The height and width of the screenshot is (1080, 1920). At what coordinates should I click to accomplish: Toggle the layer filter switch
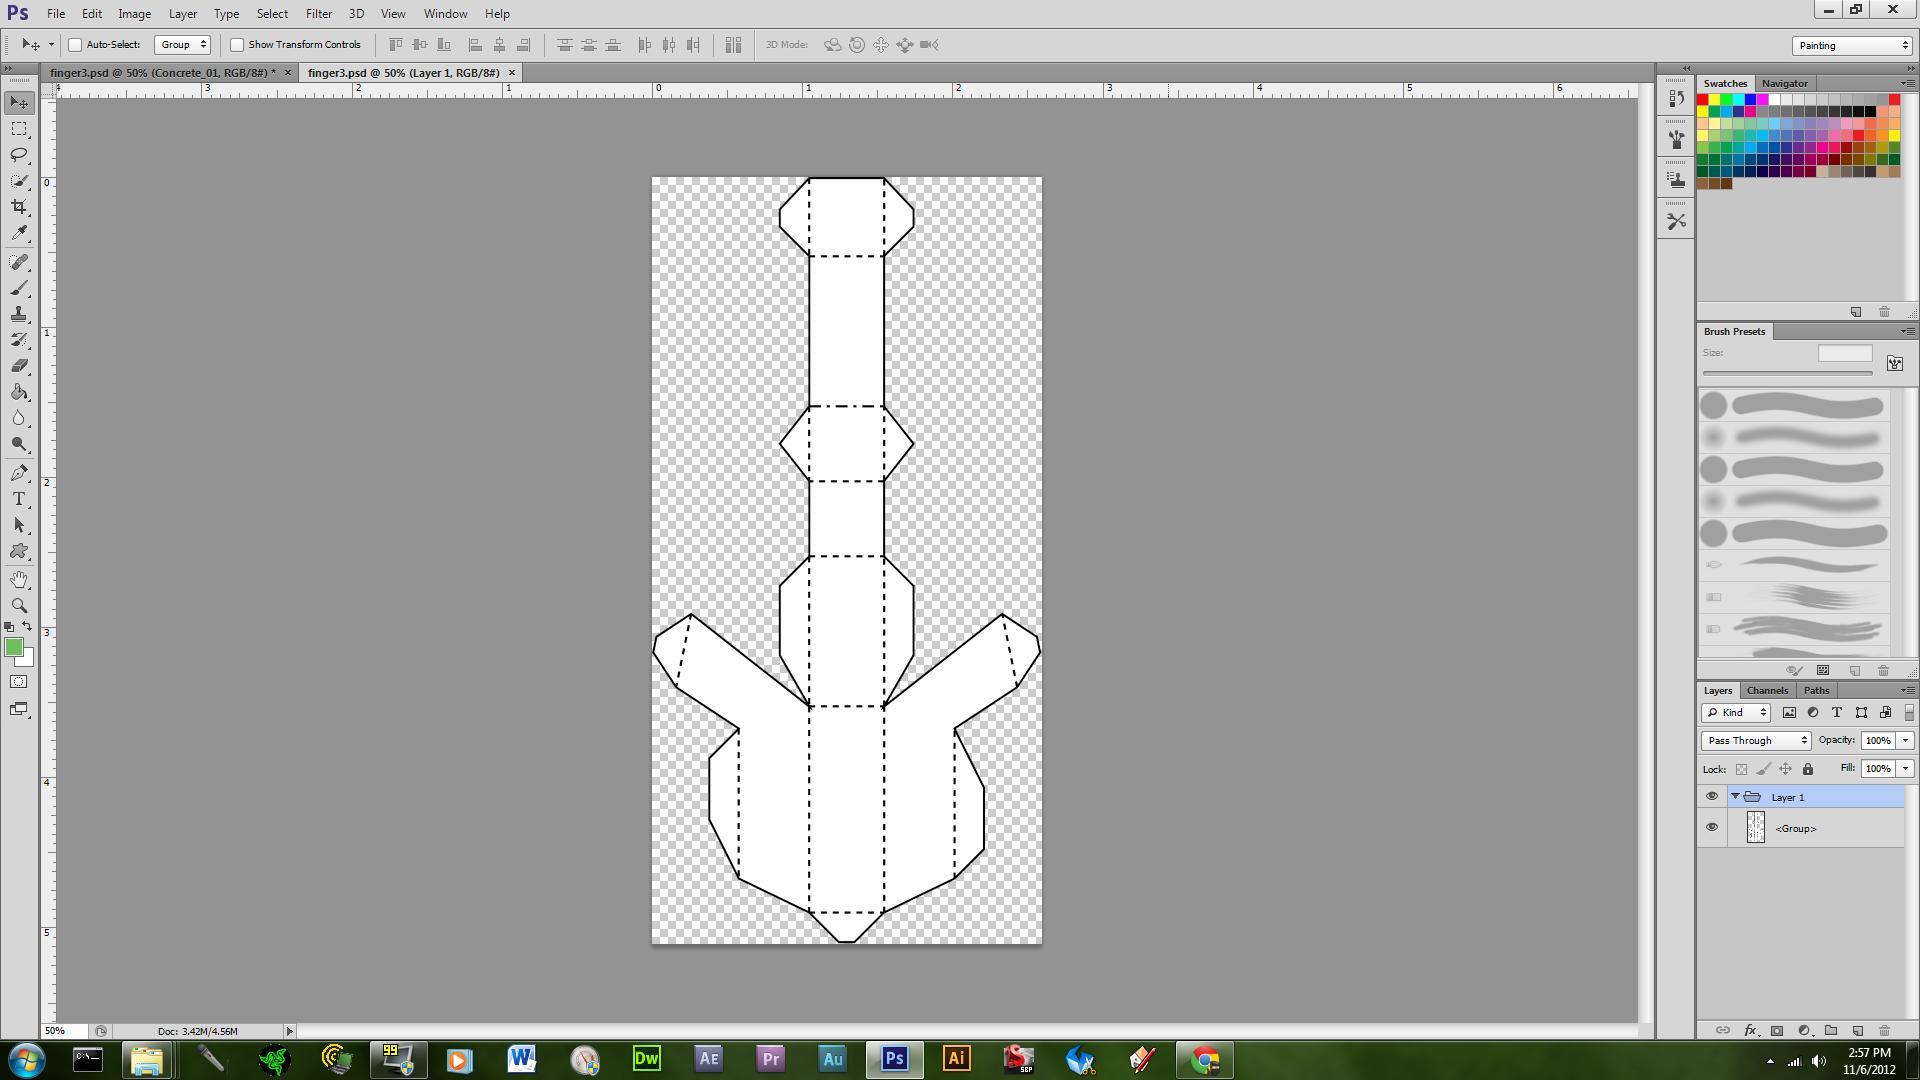point(1909,713)
